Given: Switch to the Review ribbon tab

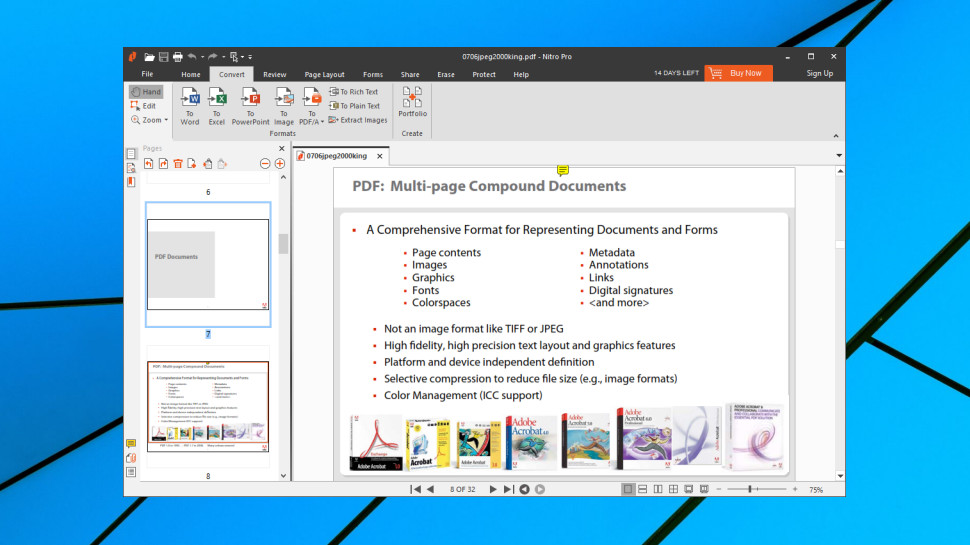Looking at the screenshot, I should click(275, 74).
